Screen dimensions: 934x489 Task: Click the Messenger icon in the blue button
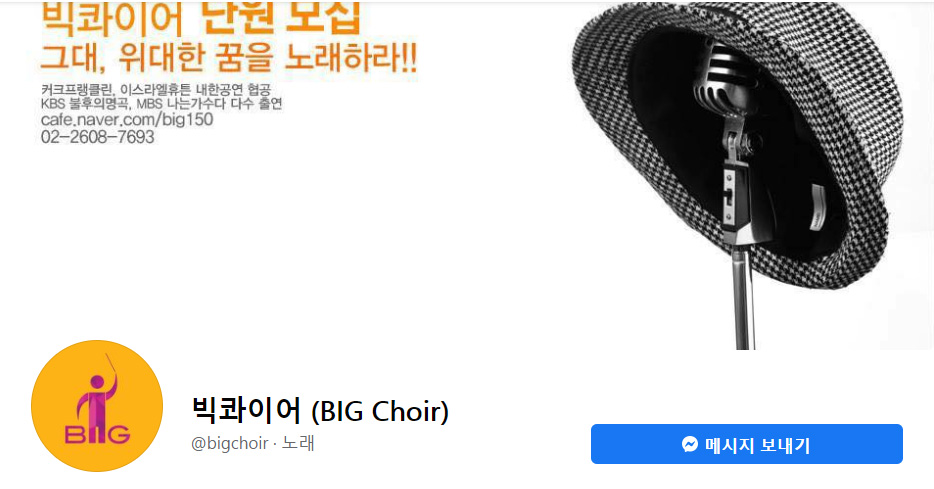[x=690, y=444]
